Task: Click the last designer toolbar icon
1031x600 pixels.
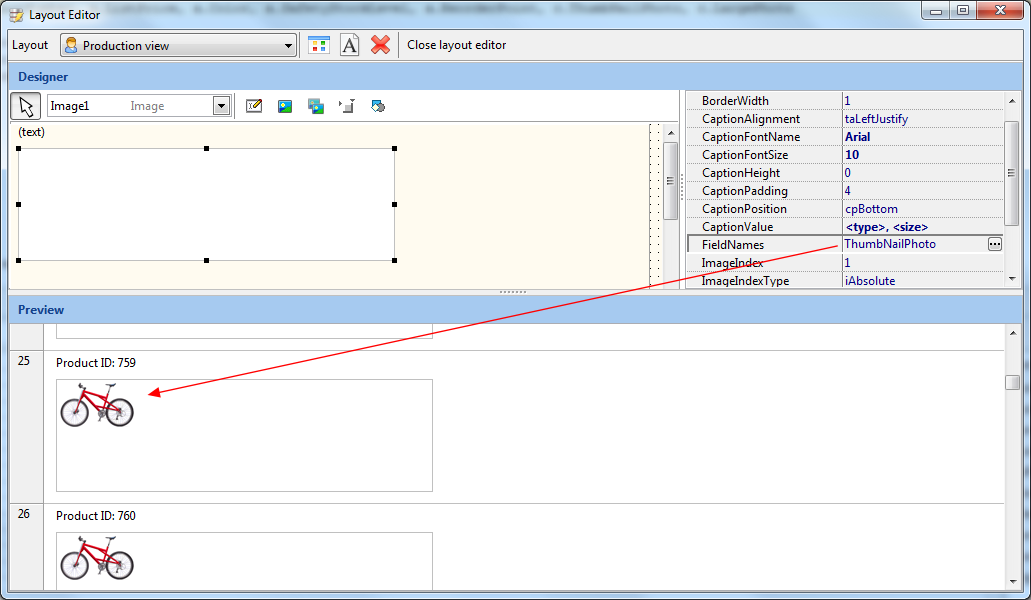Action: click(378, 106)
